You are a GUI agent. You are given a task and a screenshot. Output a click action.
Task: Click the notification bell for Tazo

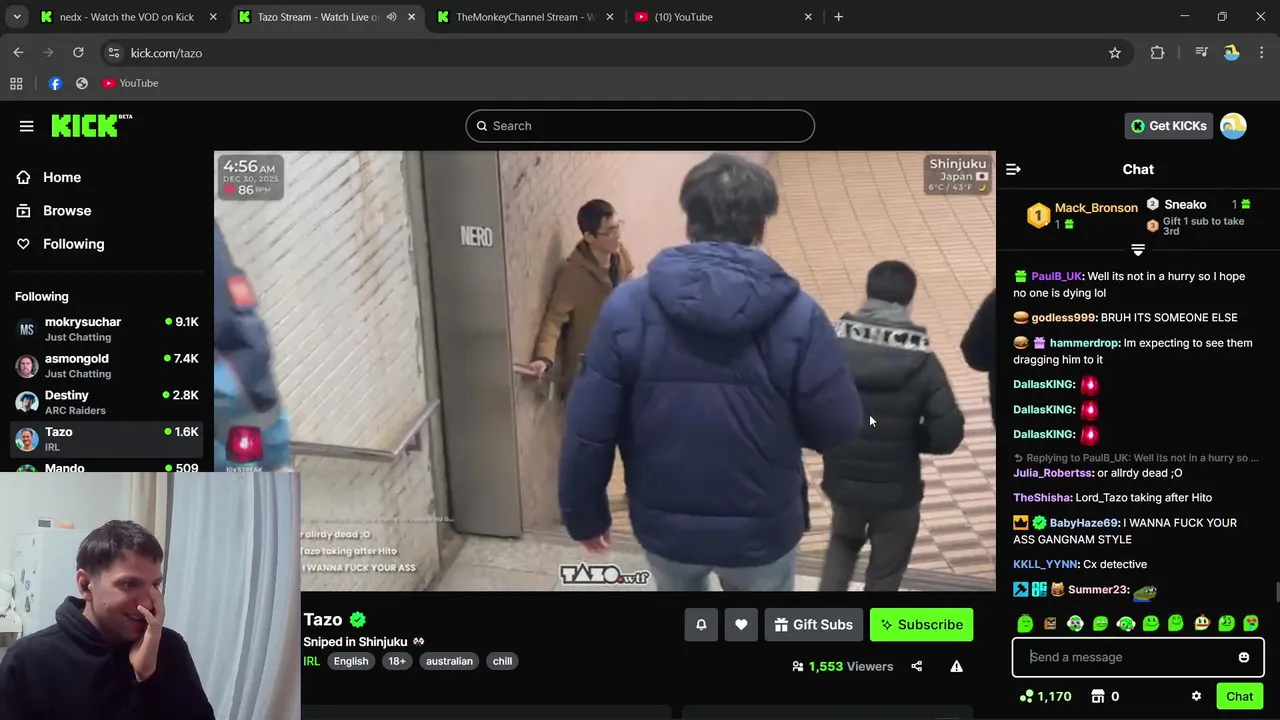click(701, 625)
